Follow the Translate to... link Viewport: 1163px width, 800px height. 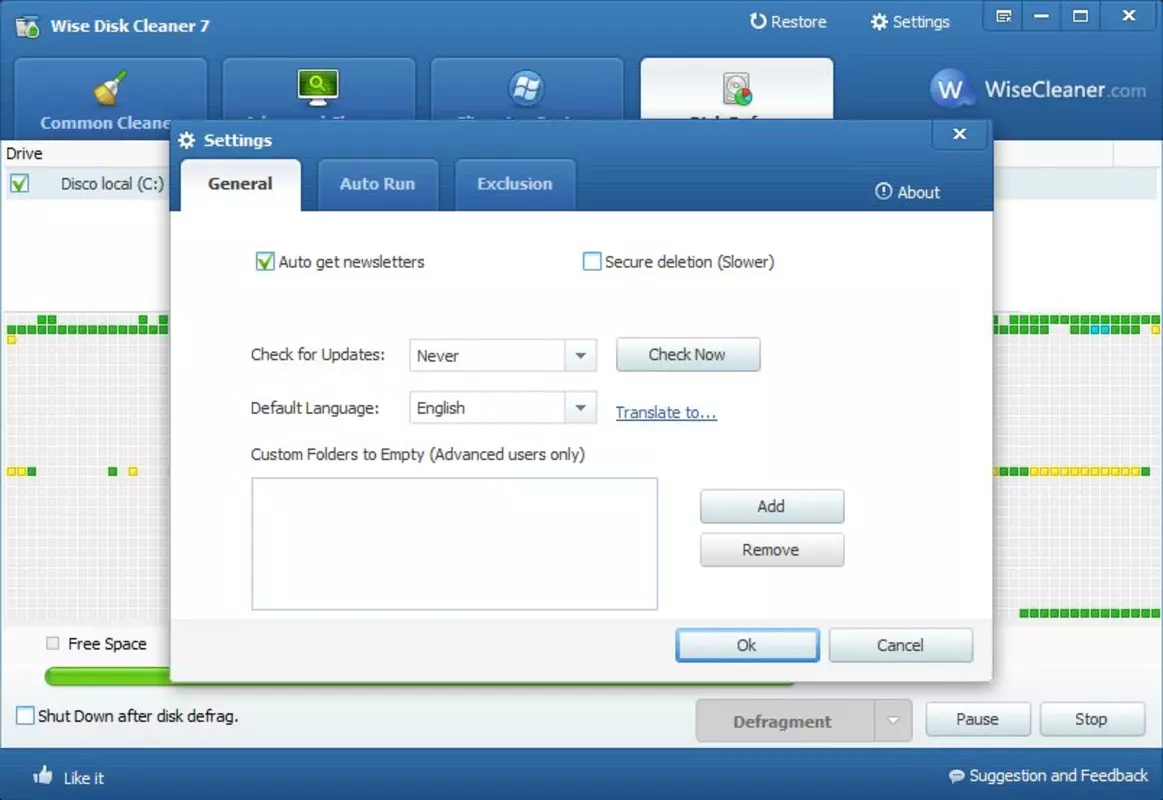[x=666, y=412]
